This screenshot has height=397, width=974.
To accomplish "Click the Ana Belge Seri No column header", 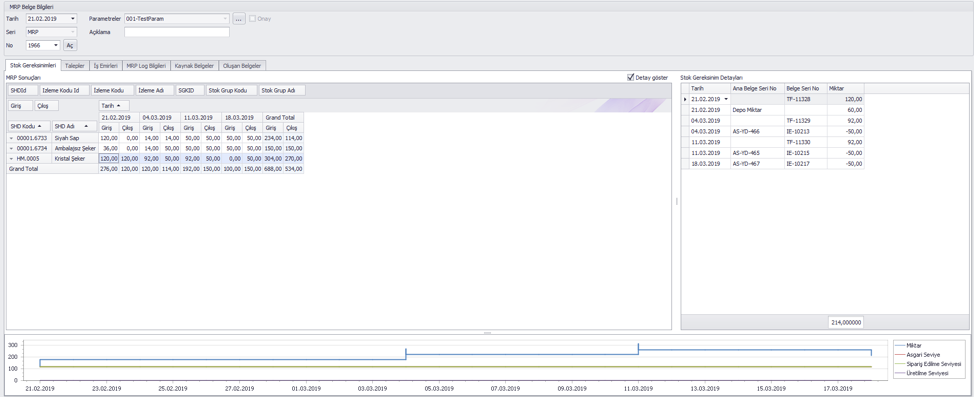I will 757,88.
